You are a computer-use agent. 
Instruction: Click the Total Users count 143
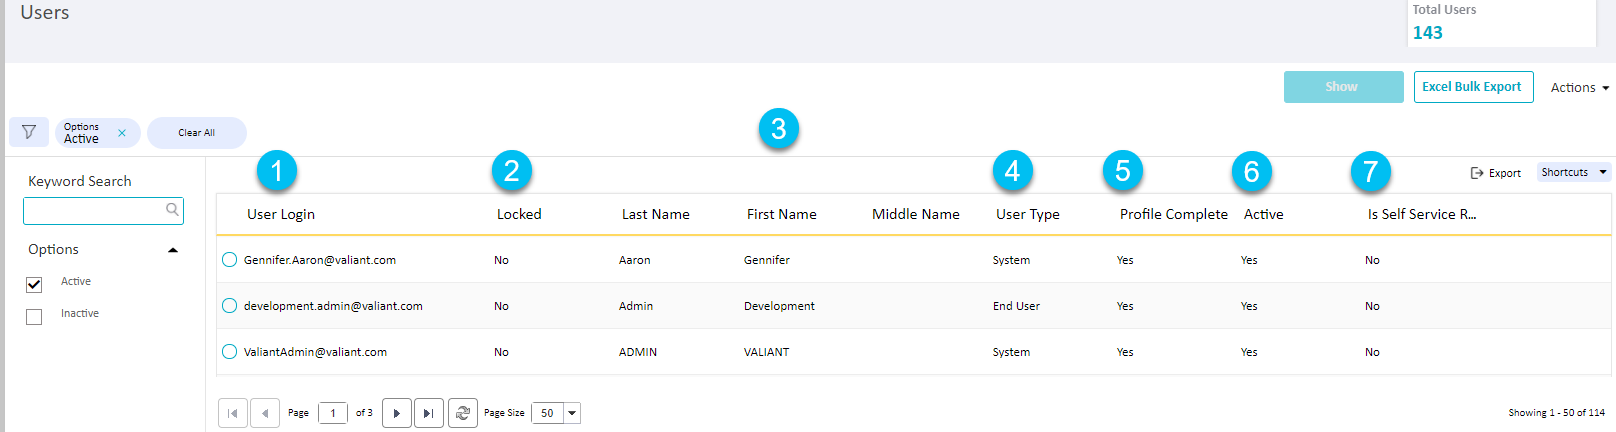coord(1427,33)
